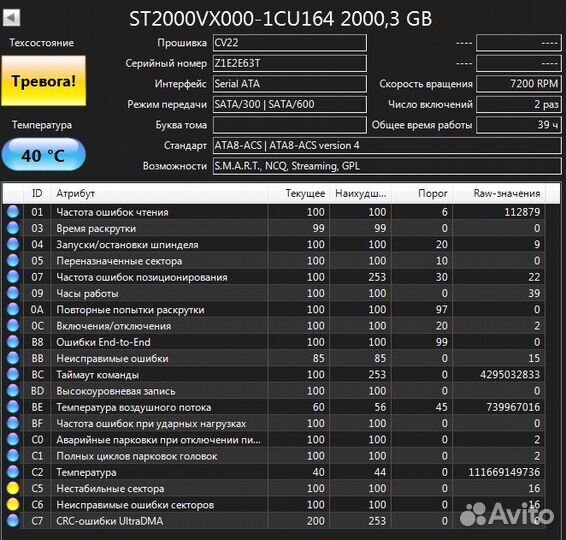The height and width of the screenshot is (540, 566).
Task: Select the row Частота ошибок чтения
Action: [x=274, y=212]
